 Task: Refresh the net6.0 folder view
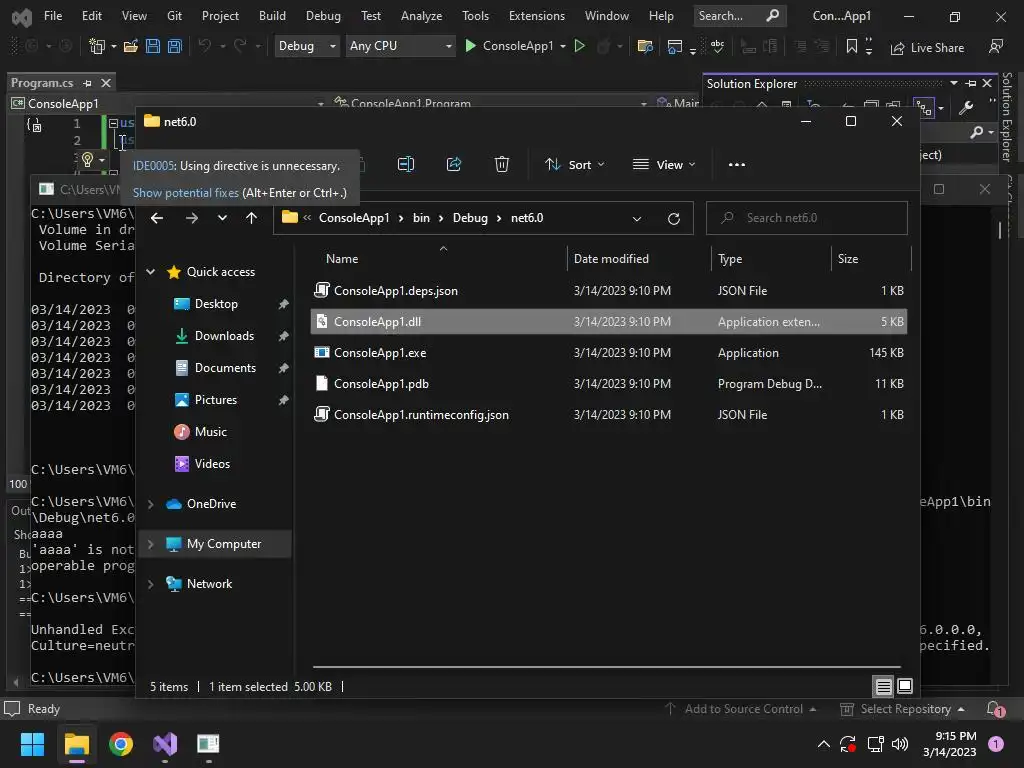(674, 219)
